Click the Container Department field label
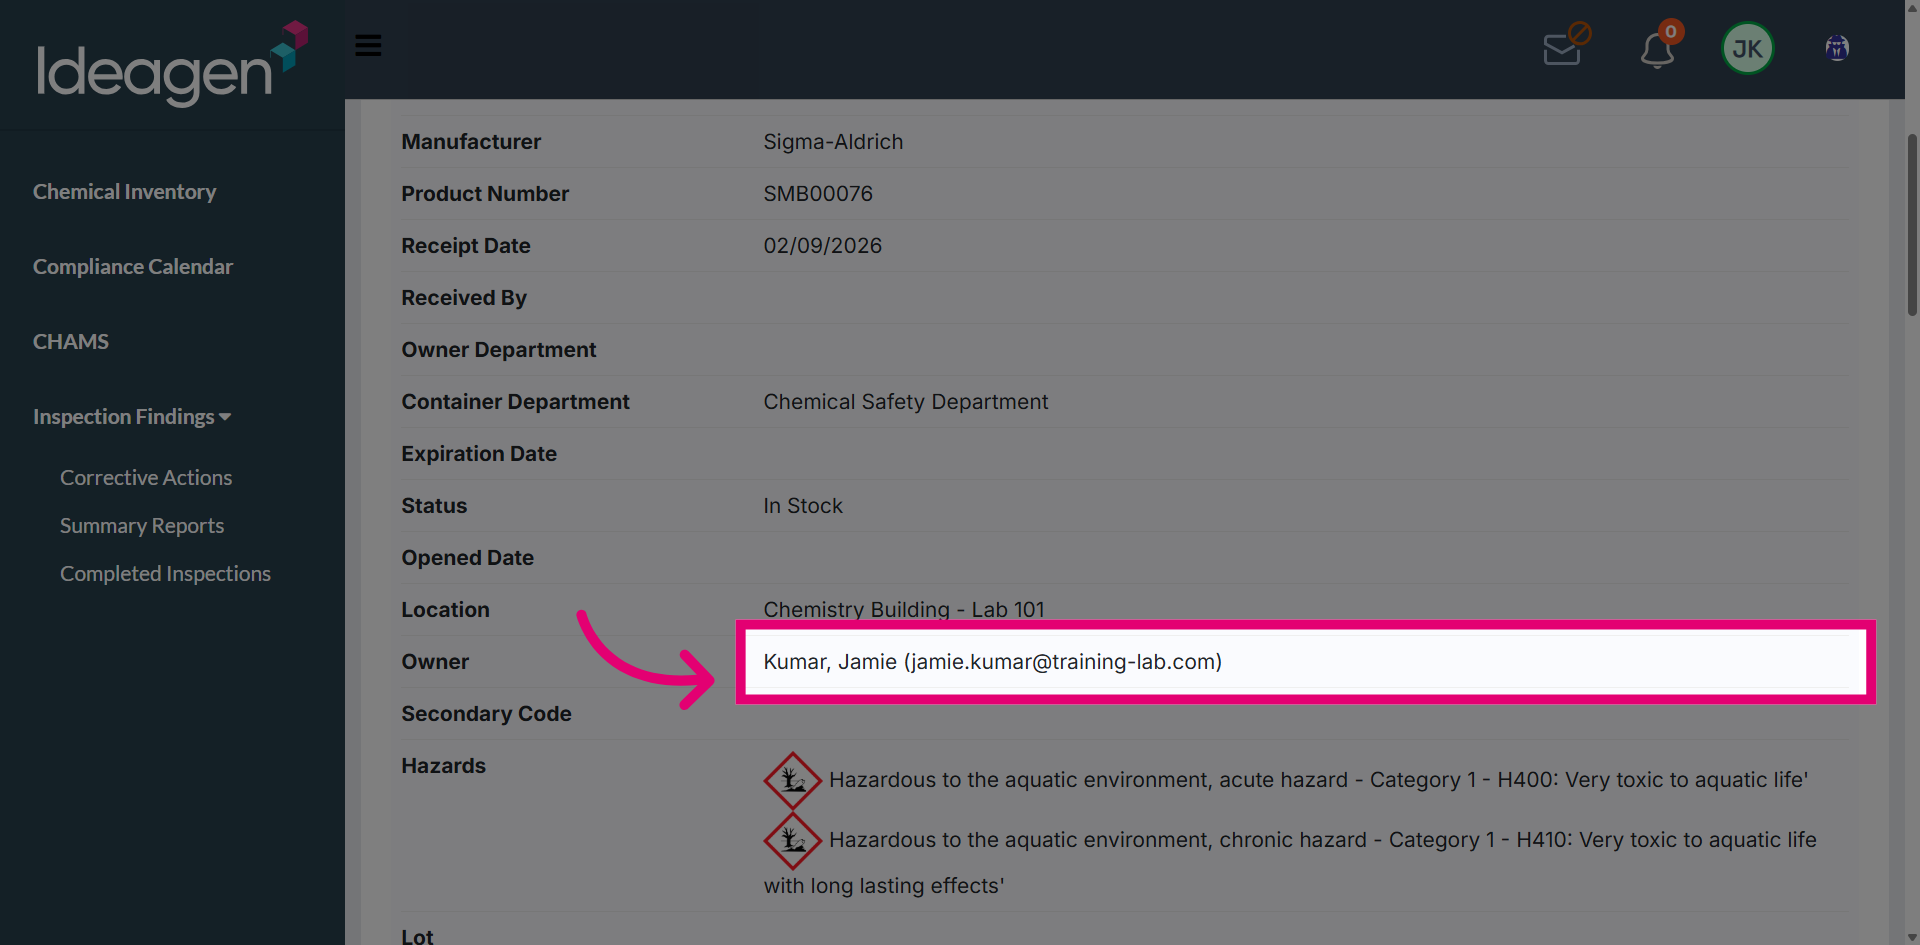Viewport: 1920px width, 945px height. 516,402
